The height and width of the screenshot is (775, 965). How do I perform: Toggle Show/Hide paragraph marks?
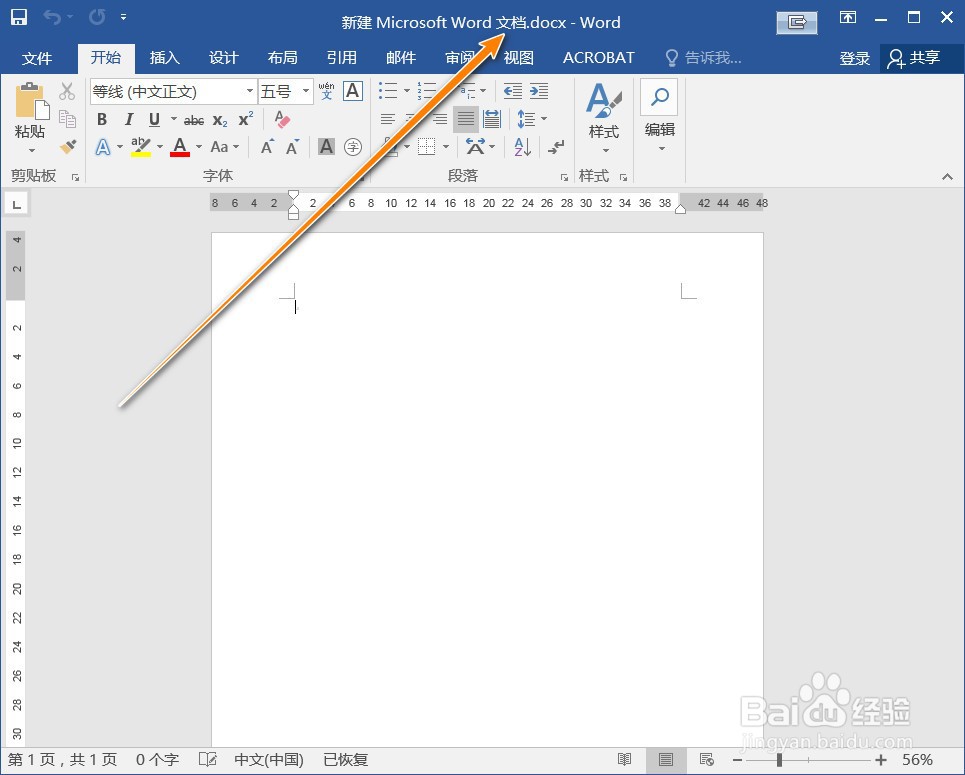pyautogui.click(x=556, y=147)
